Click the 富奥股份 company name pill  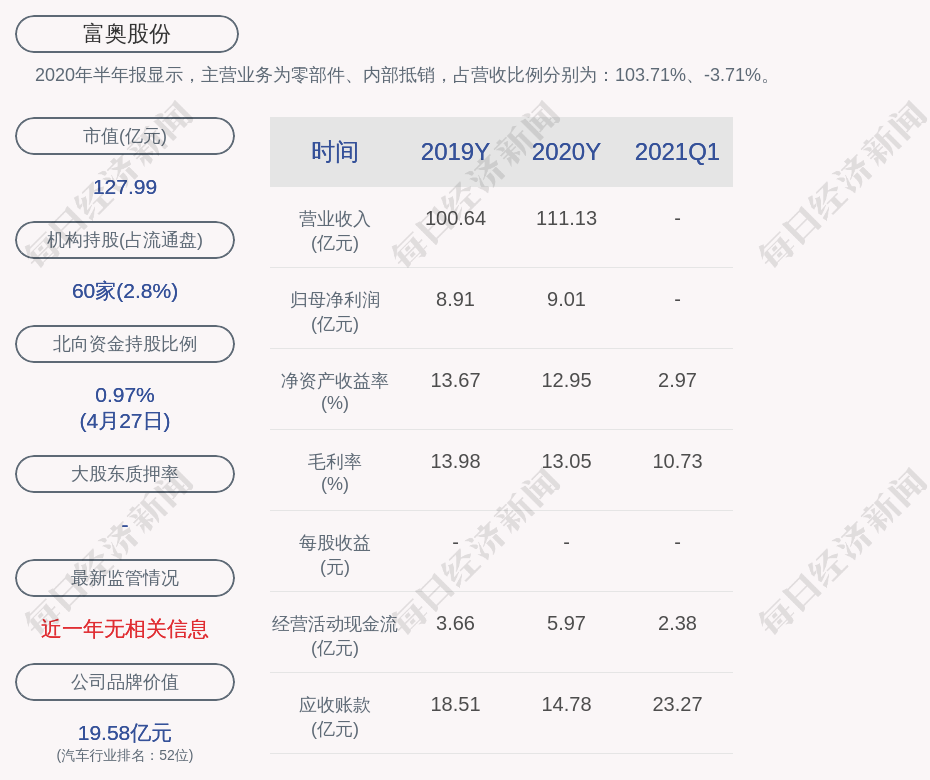click(127, 34)
